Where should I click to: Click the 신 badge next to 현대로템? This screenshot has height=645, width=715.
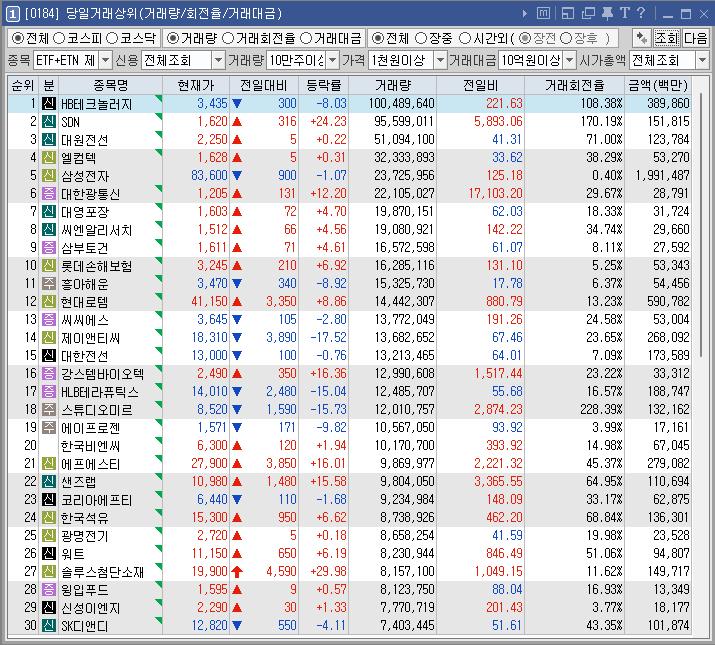[x=49, y=302]
